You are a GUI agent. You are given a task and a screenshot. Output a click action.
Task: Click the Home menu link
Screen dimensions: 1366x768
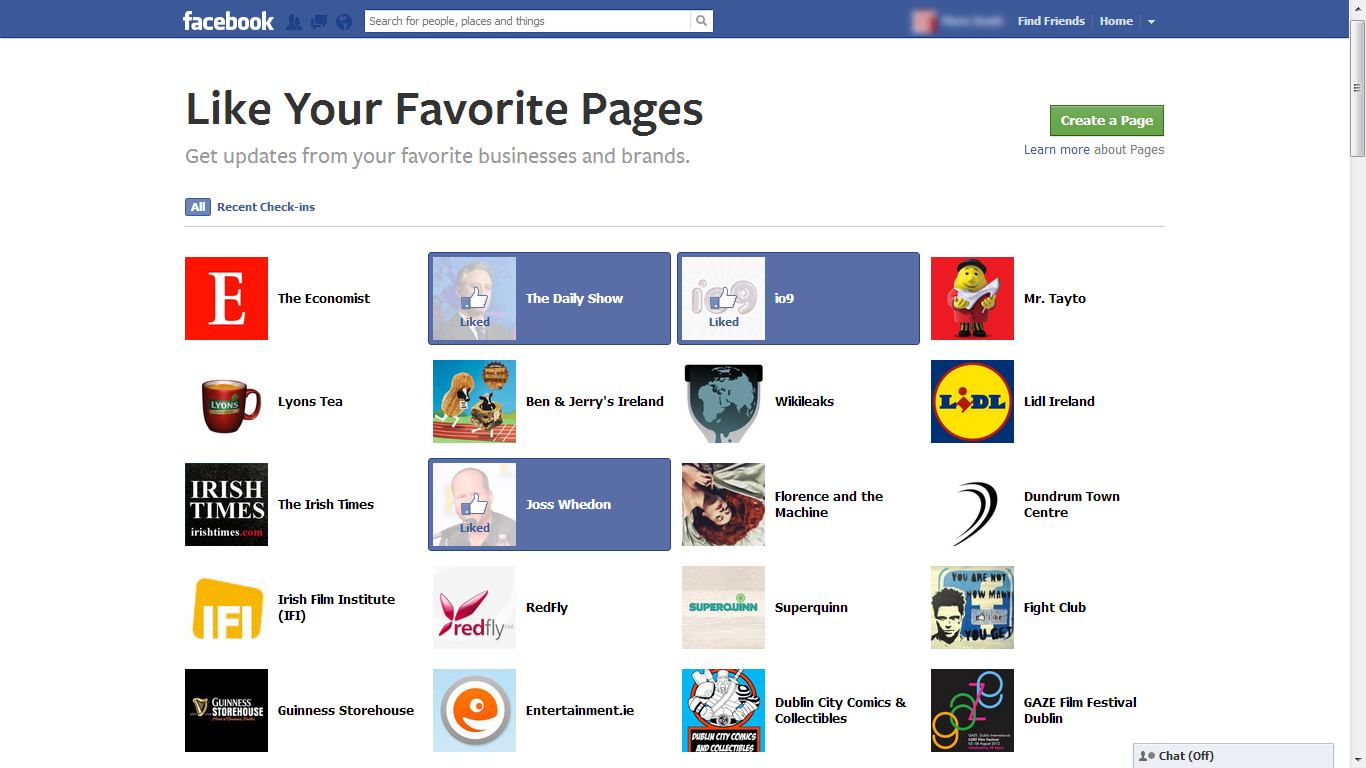tap(1116, 21)
